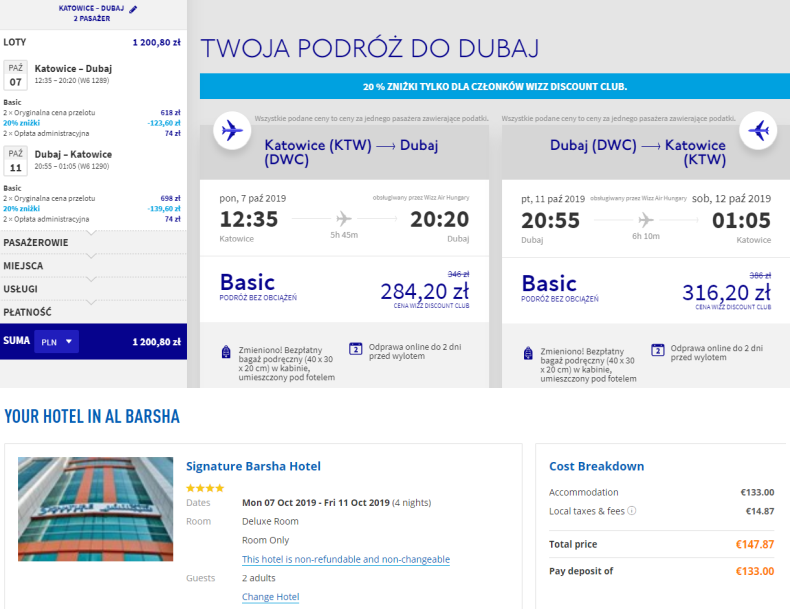Expand the MIEJSCA section
The height and width of the screenshot is (609, 790).
pos(93,265)
